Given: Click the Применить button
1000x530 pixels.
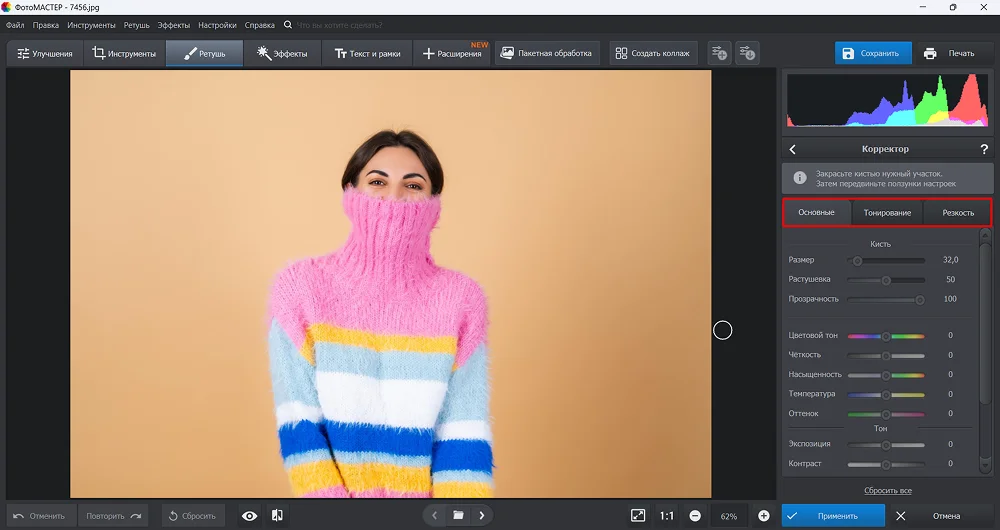Looking at the screenshot, I should [833, 516].
